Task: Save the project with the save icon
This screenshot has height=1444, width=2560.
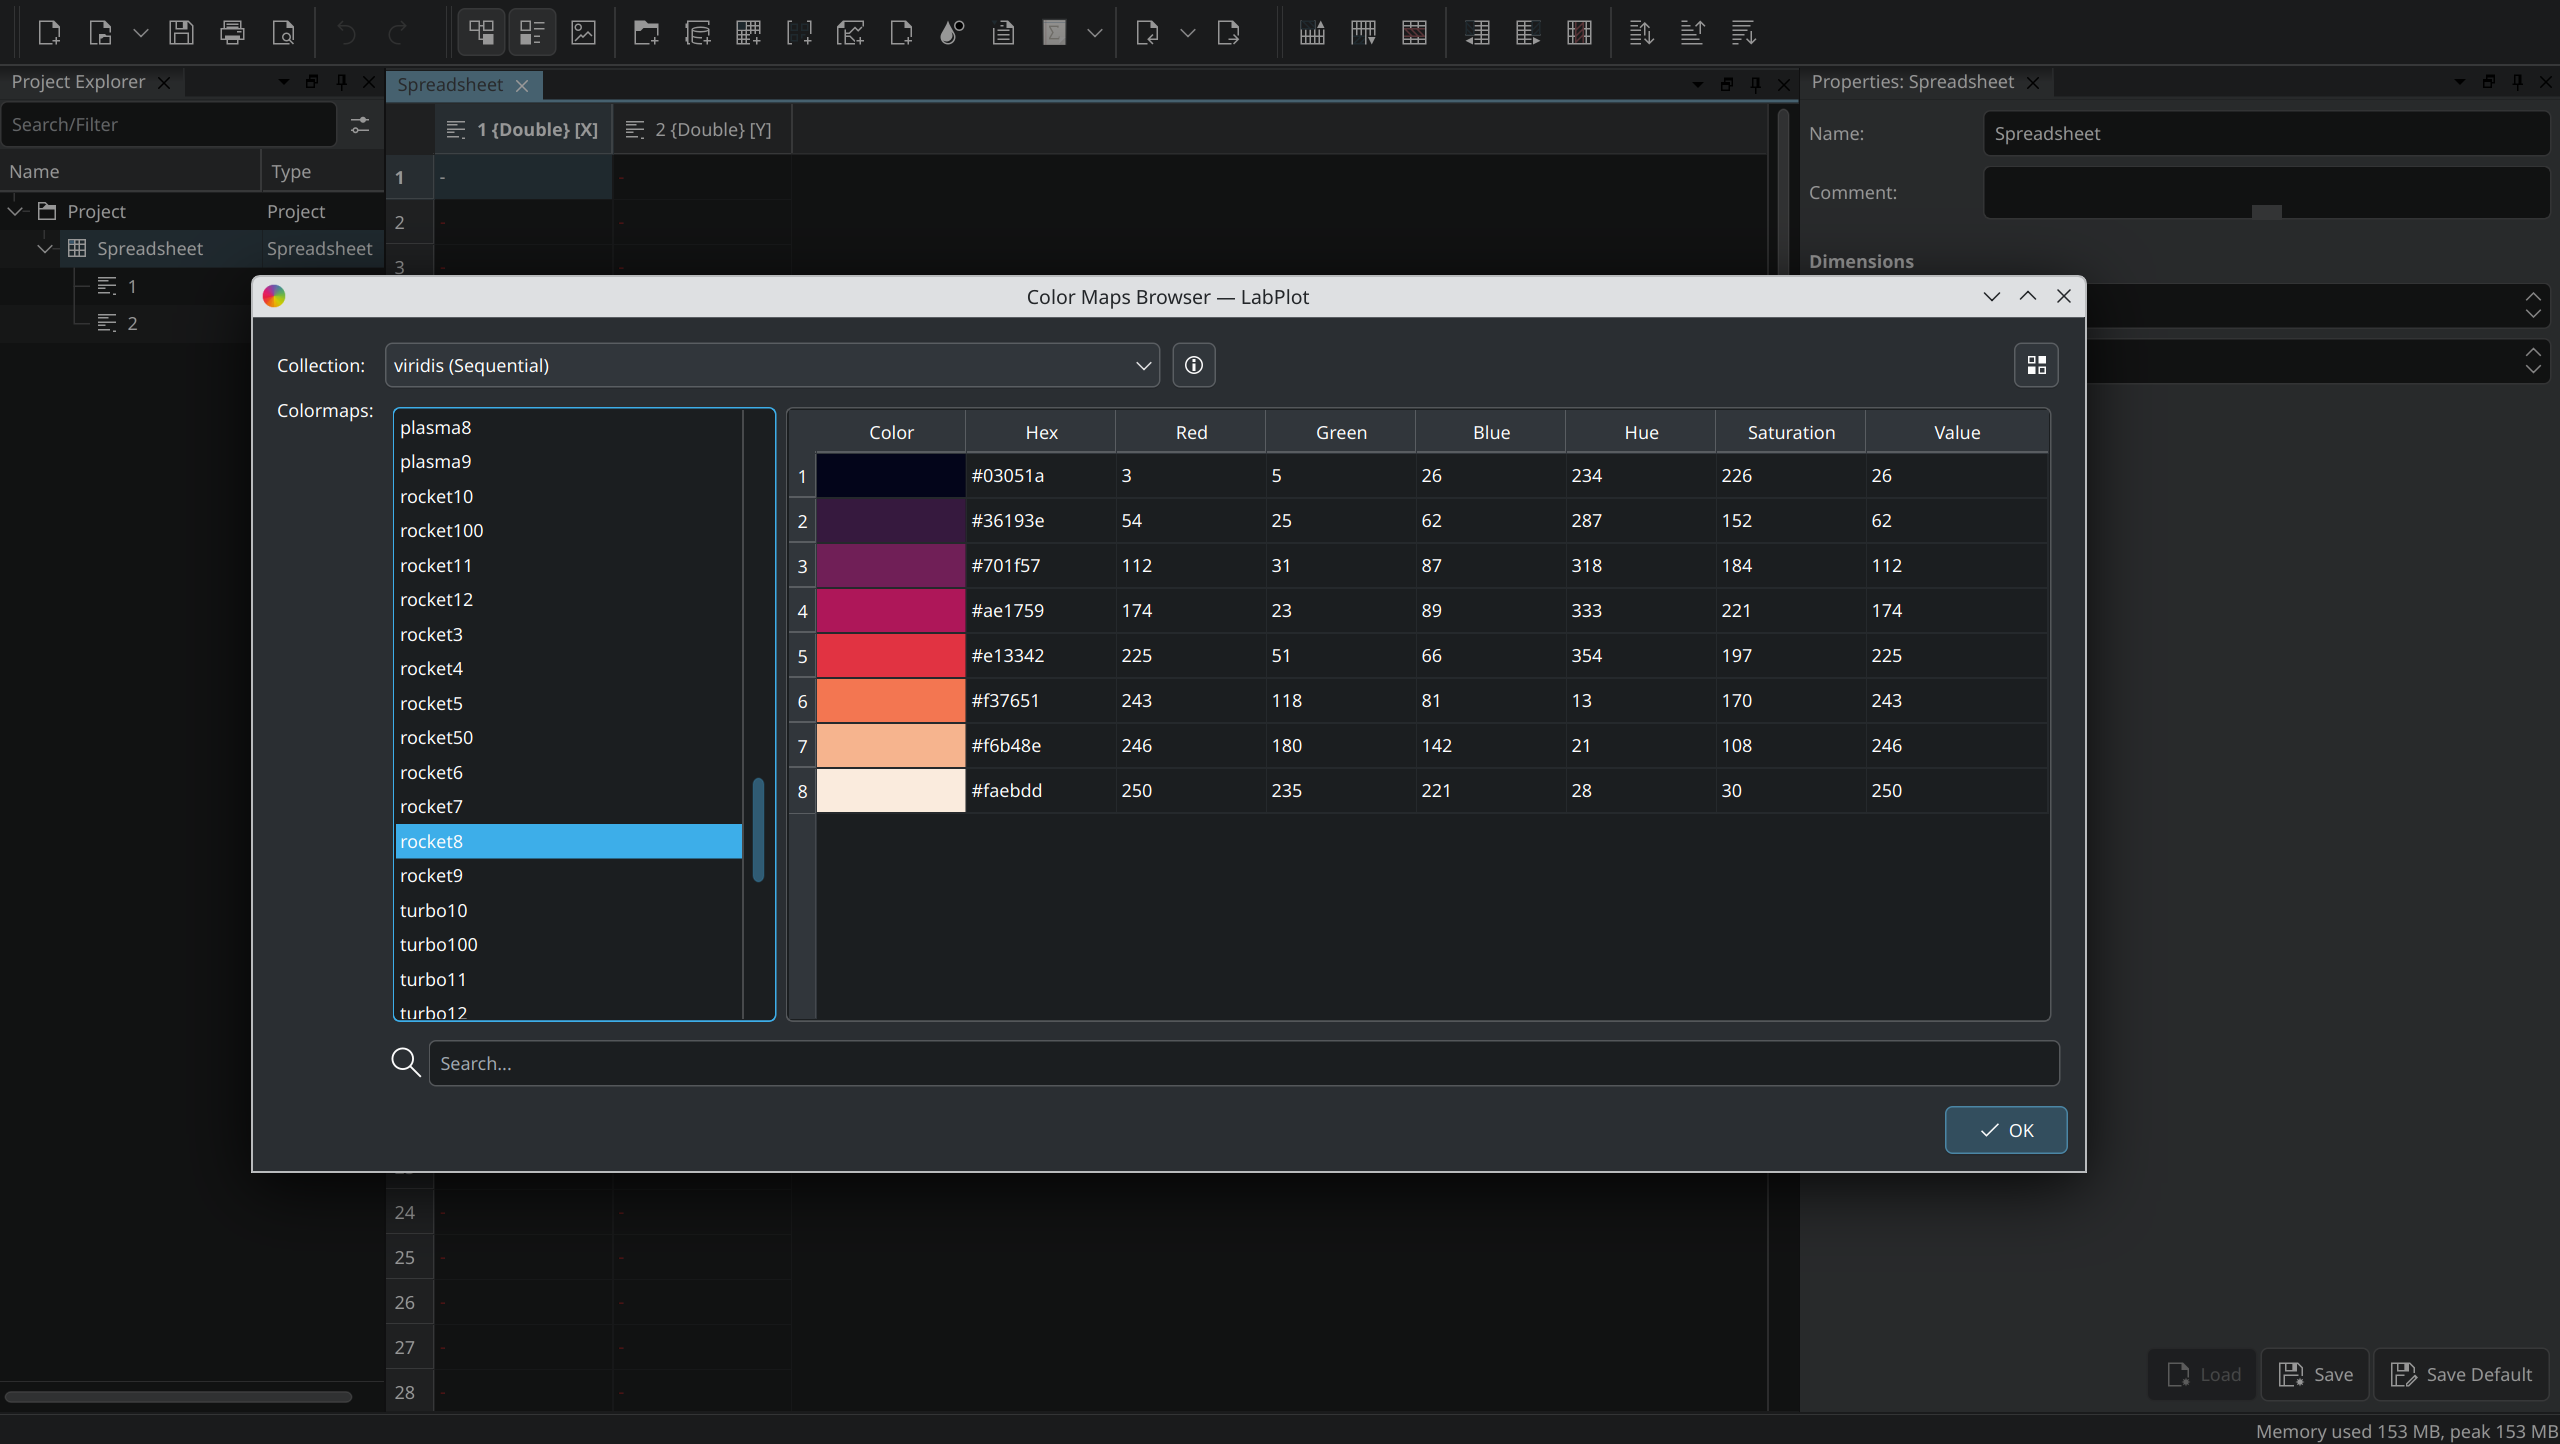Action: click(181, 32)
